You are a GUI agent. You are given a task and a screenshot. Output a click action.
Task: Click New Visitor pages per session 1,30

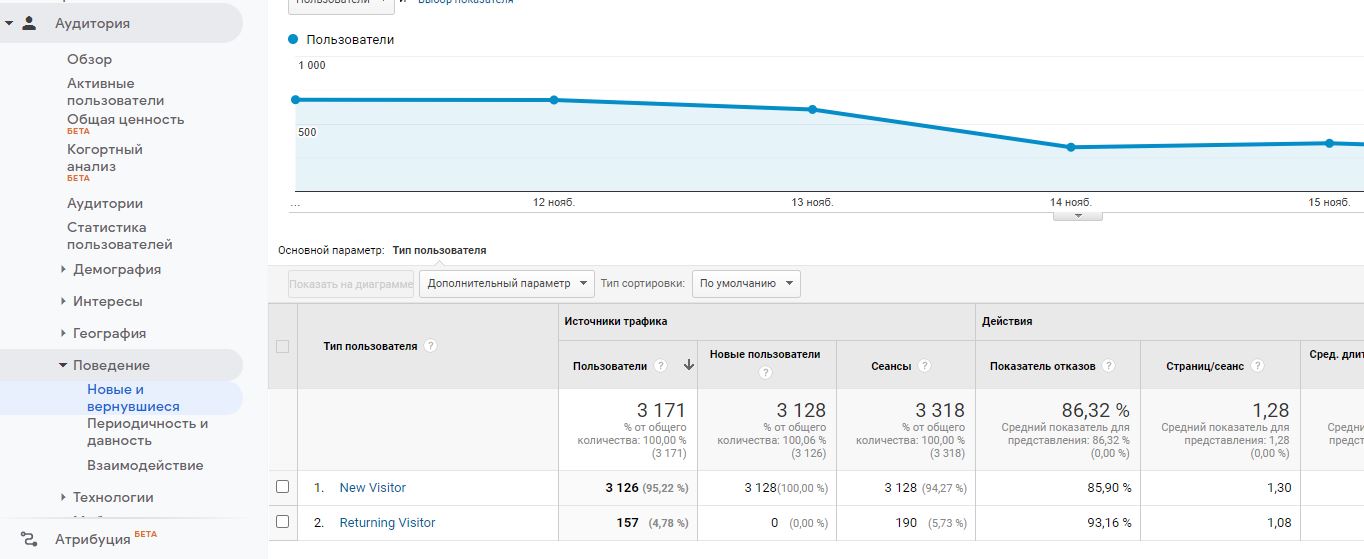[1279, 487]
